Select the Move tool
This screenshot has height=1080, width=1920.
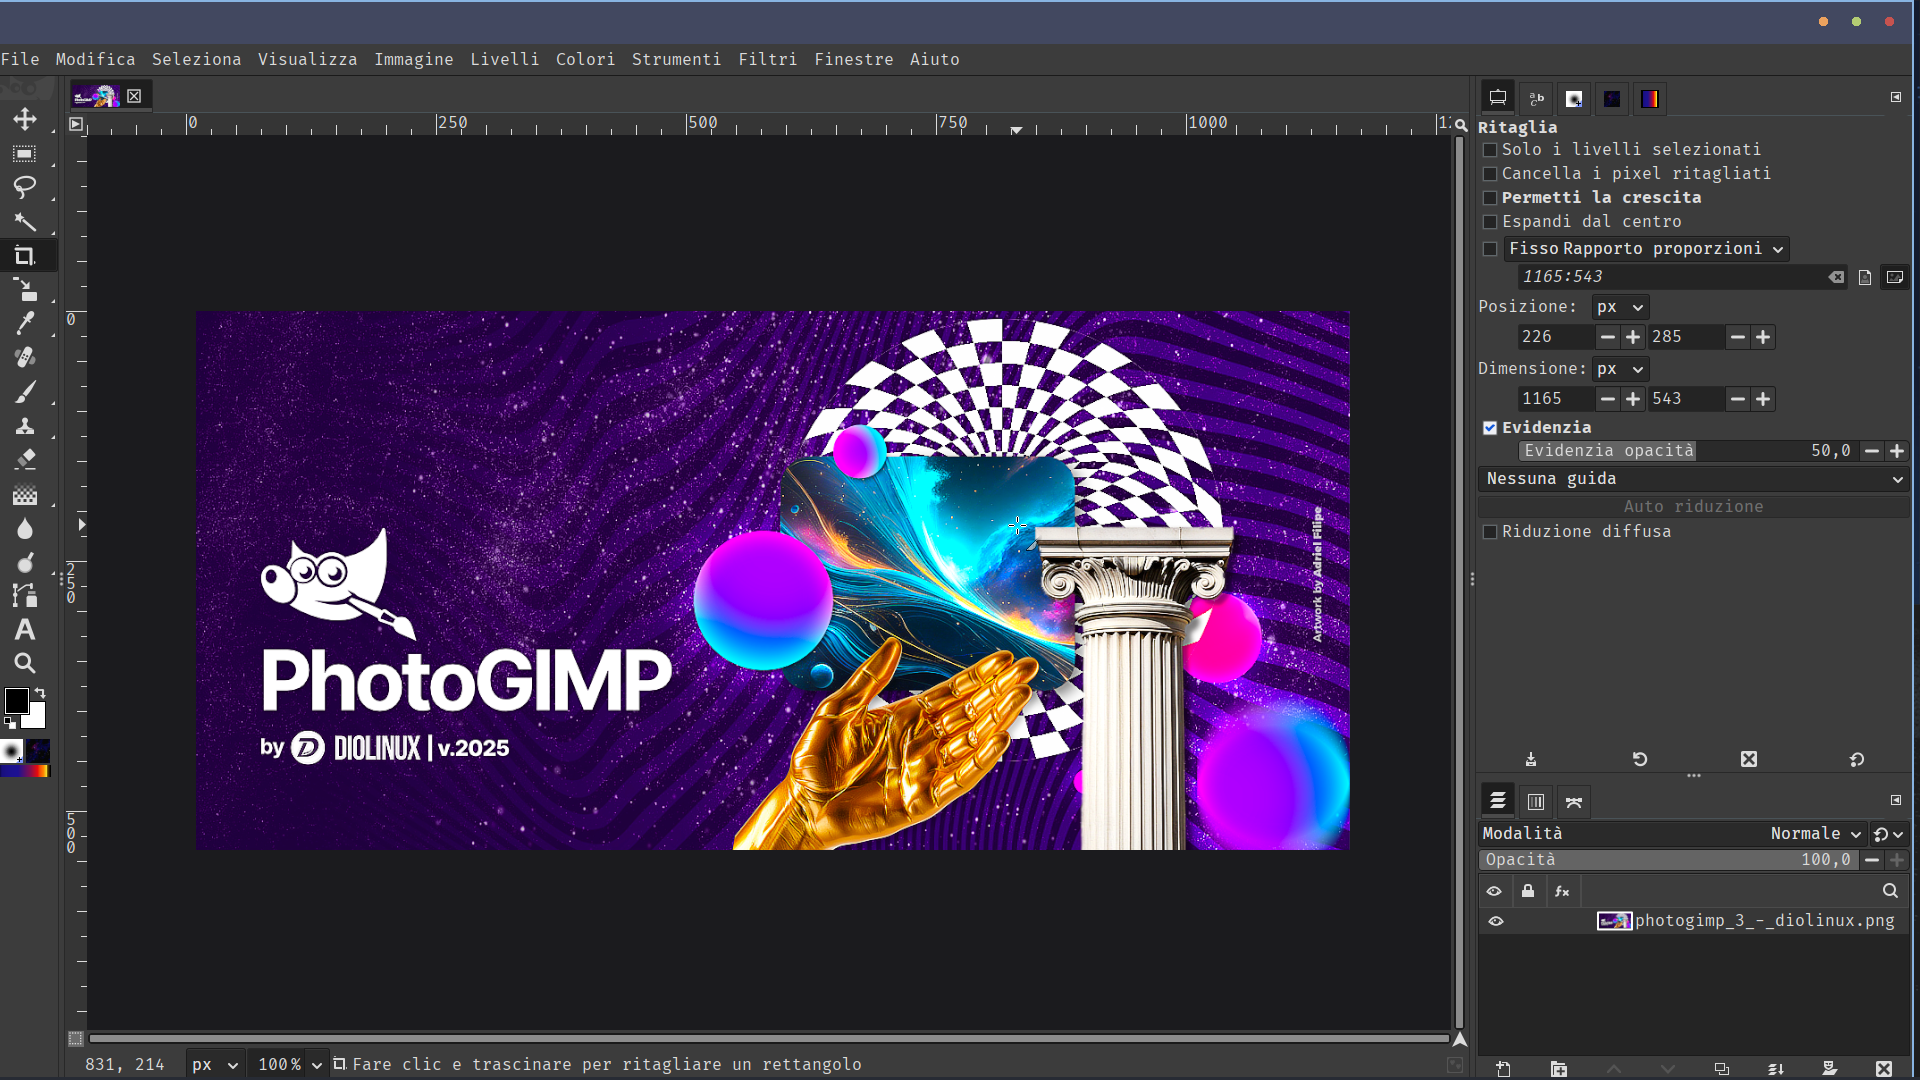coord(25,119)
